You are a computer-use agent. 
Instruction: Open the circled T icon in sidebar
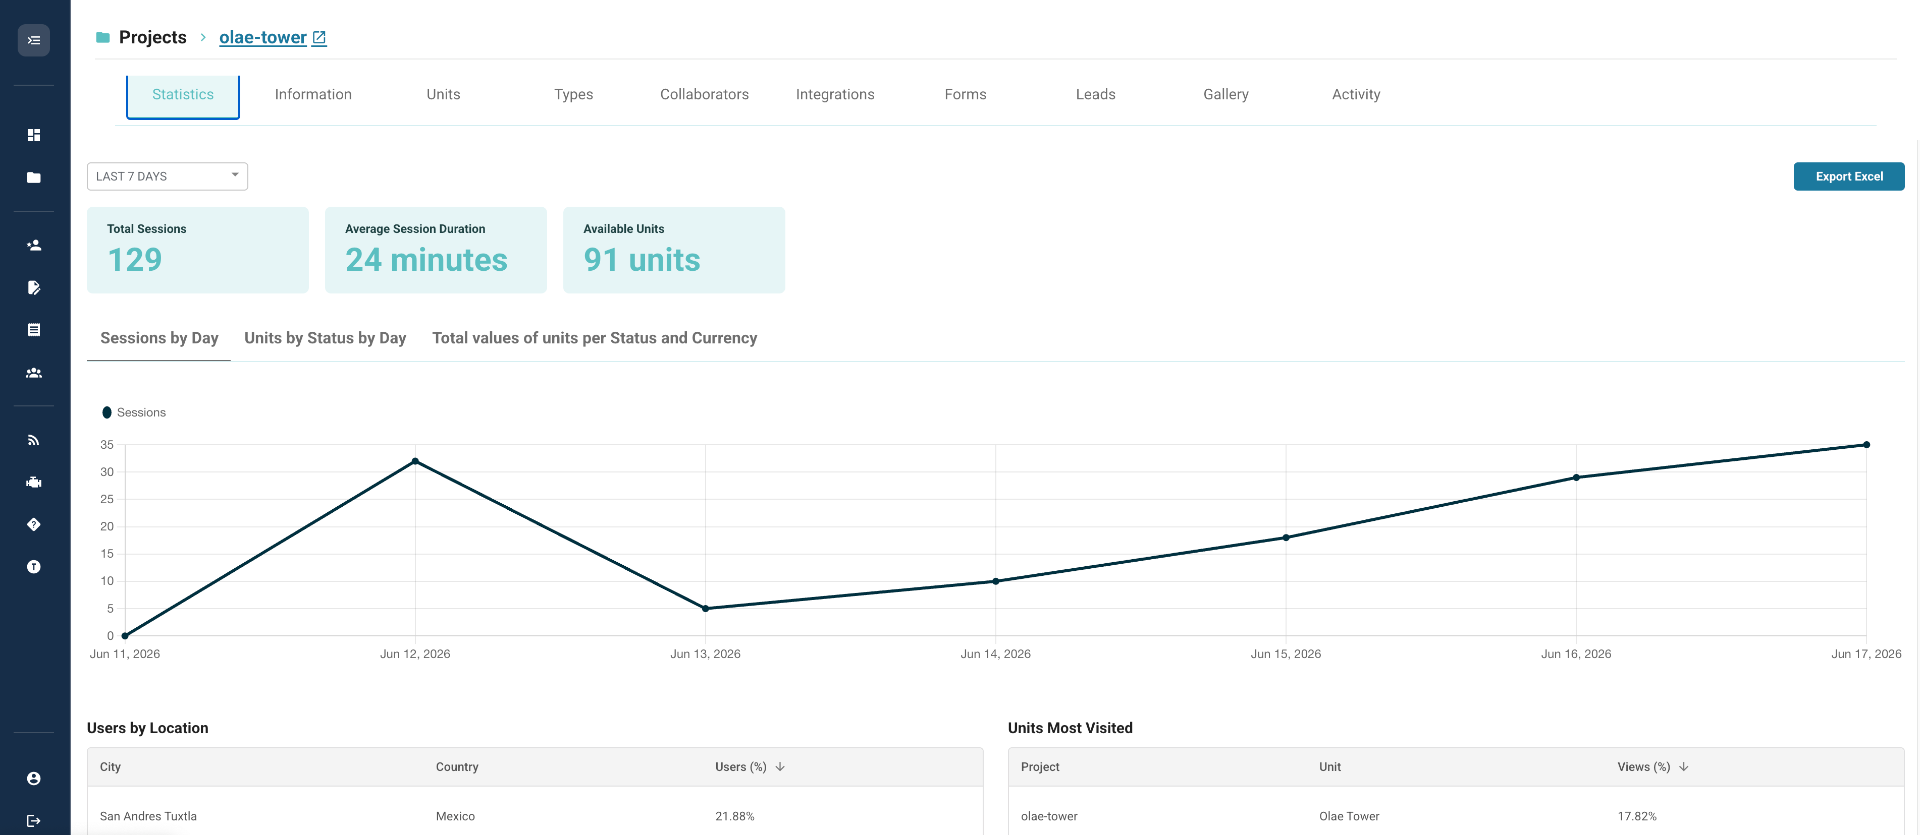coord(34,567)
